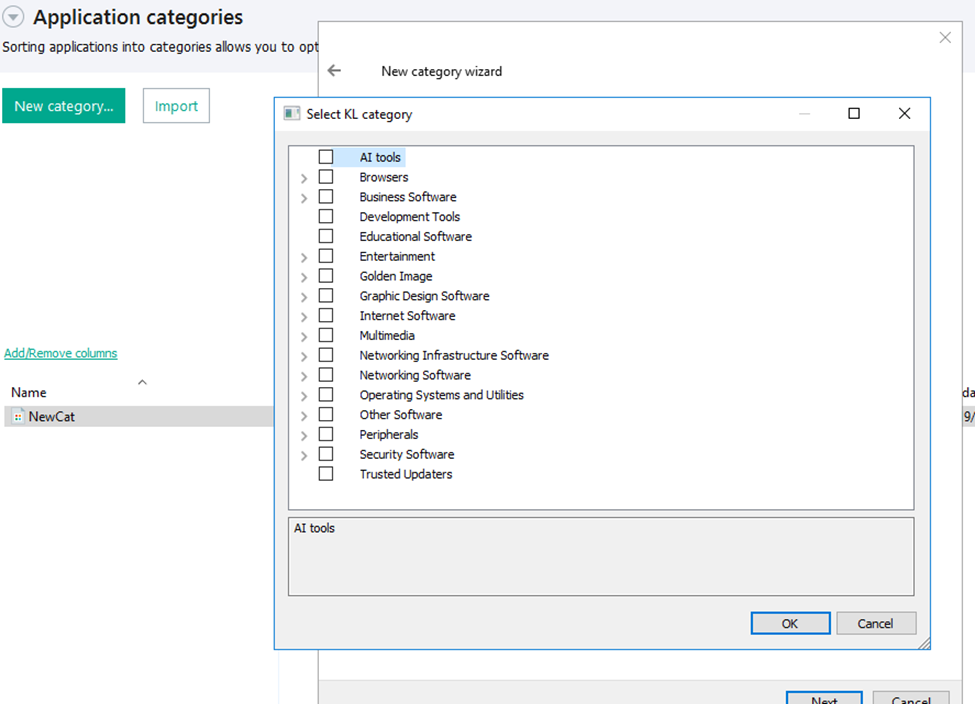Expand Networking Infrastructure Software node
The height and width of the screenshot is (704, 975).
304,357
